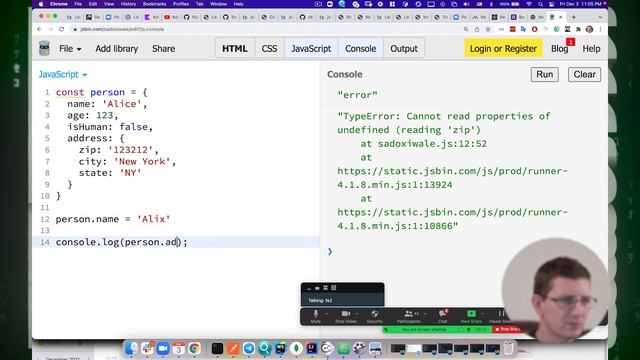Click the share page icon in address bar
Image resolution: width=640 pixels, height=360 pixels.
coord(477,29)
